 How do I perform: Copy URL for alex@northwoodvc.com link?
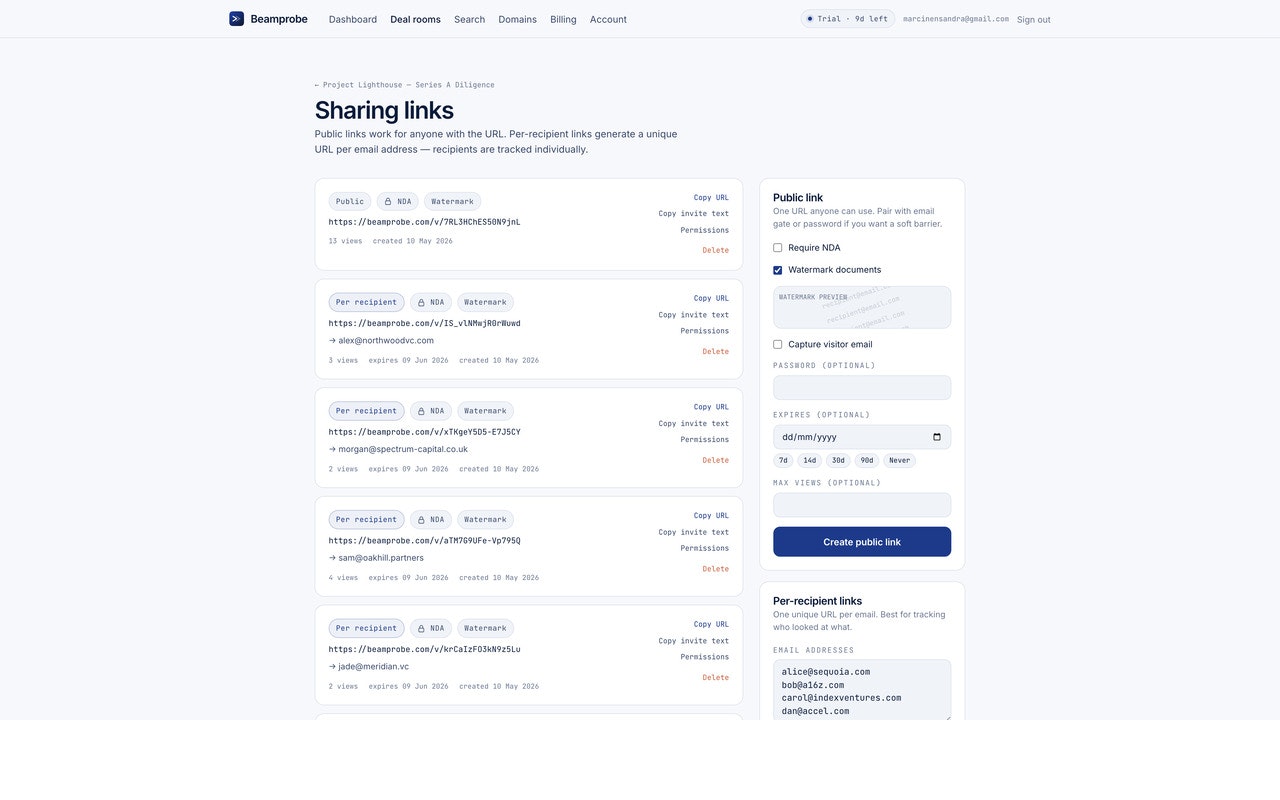point(711,298)
